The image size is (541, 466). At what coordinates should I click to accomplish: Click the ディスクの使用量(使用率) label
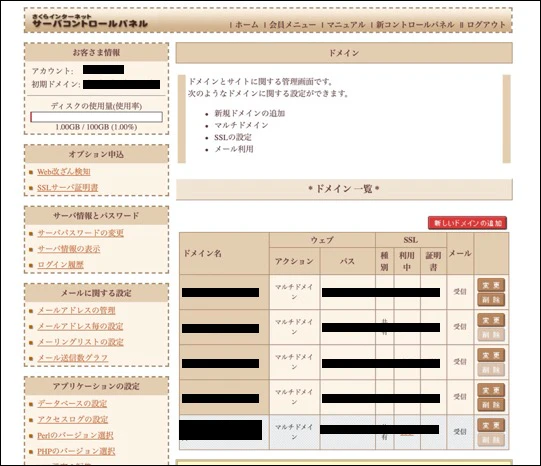pyautogui.click(x=96, y=106)
